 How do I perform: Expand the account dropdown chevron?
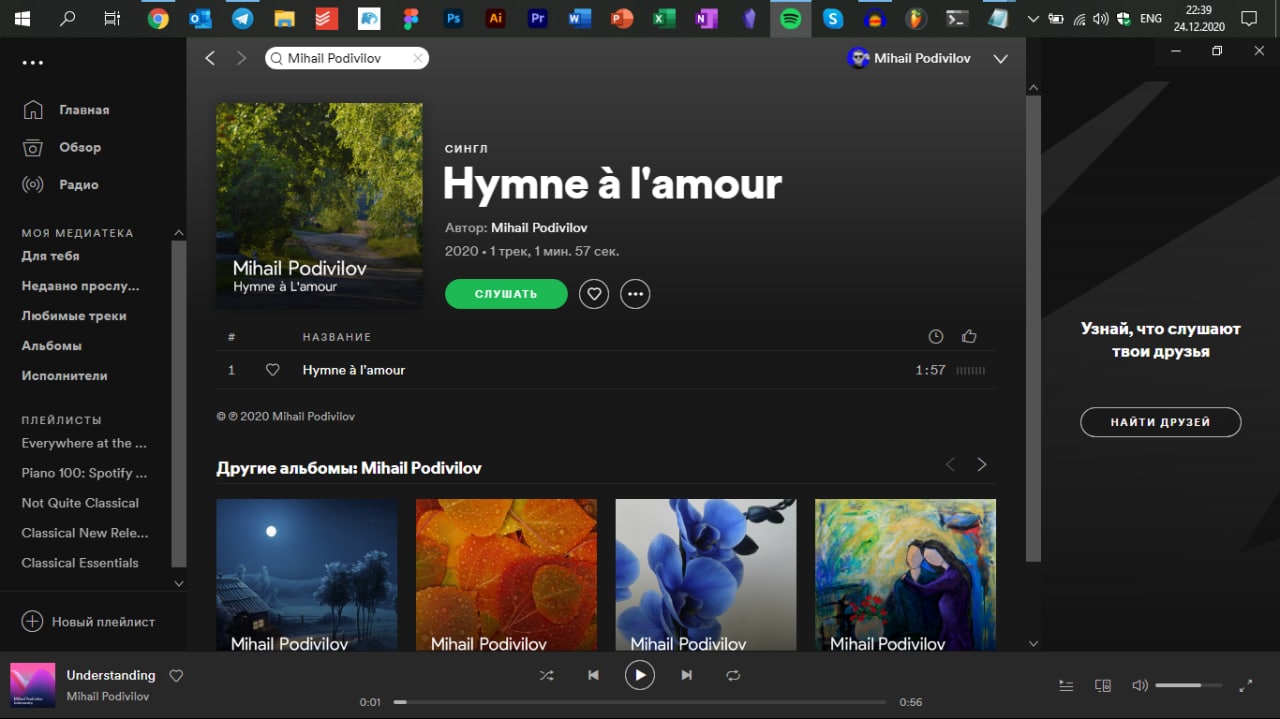click(x=1000, y=59)
